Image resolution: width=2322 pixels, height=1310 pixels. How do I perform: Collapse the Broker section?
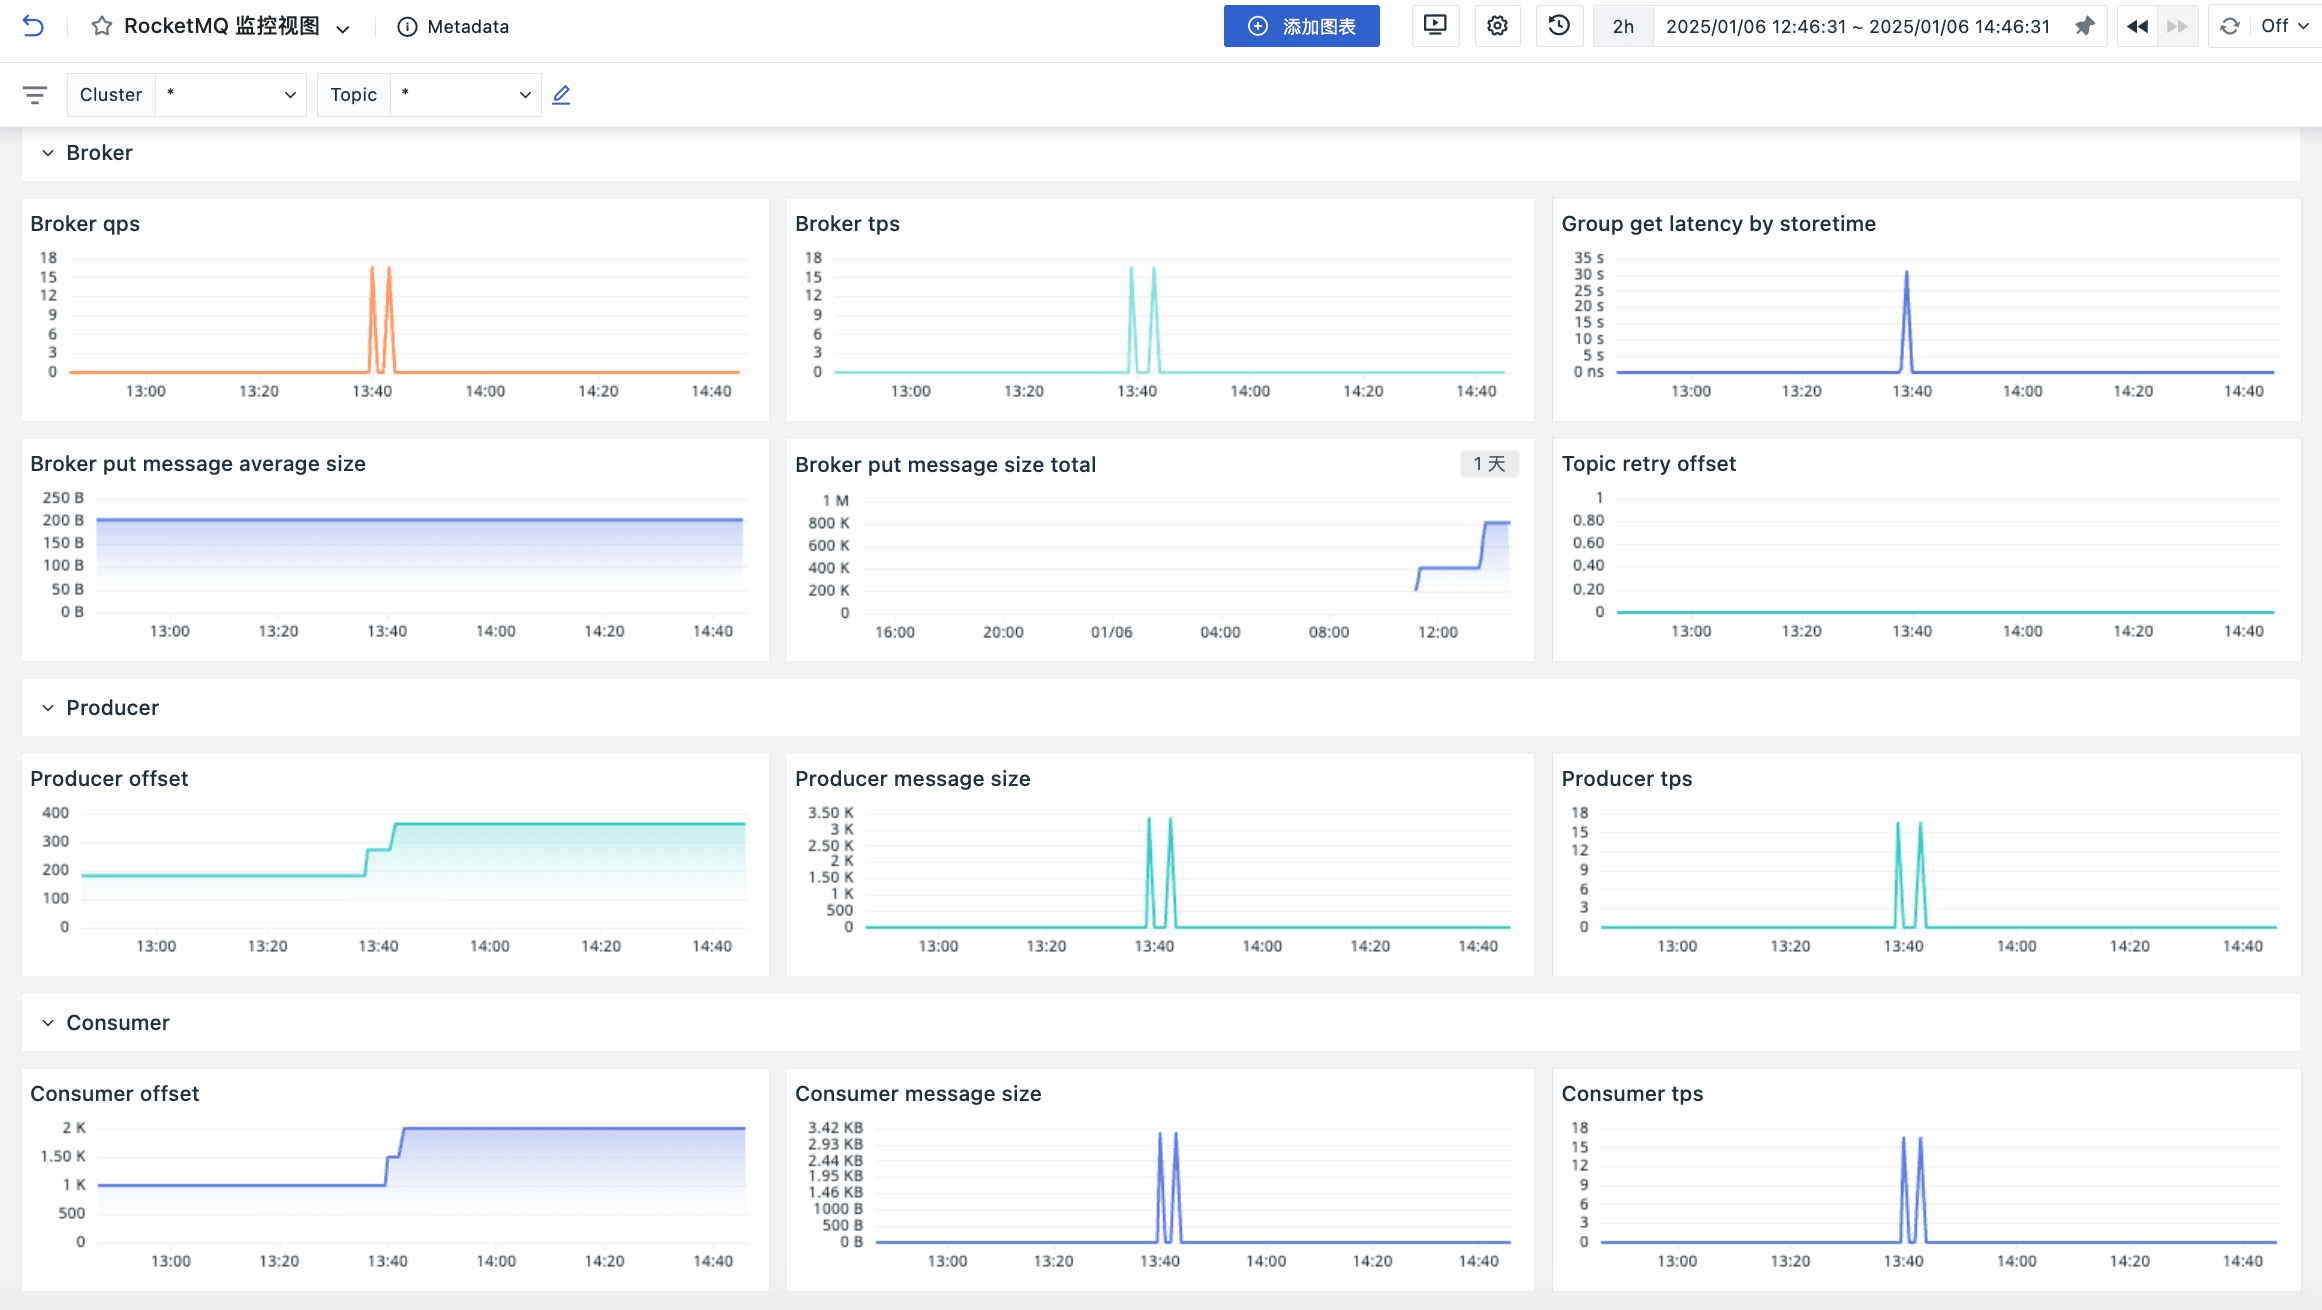click(46, 152)
